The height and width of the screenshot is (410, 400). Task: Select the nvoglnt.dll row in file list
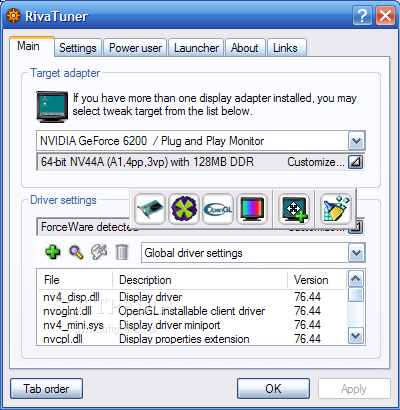point(192,311)
